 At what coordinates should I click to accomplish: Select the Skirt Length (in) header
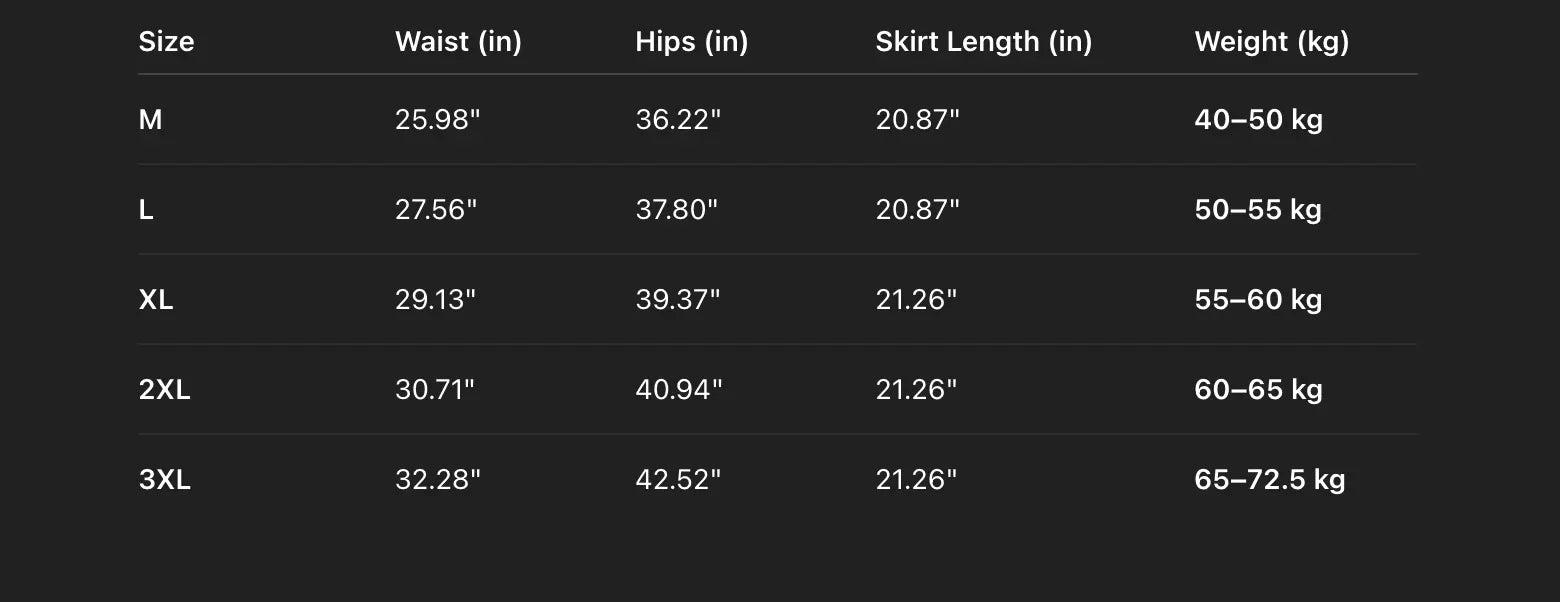[x=983, y=42]
